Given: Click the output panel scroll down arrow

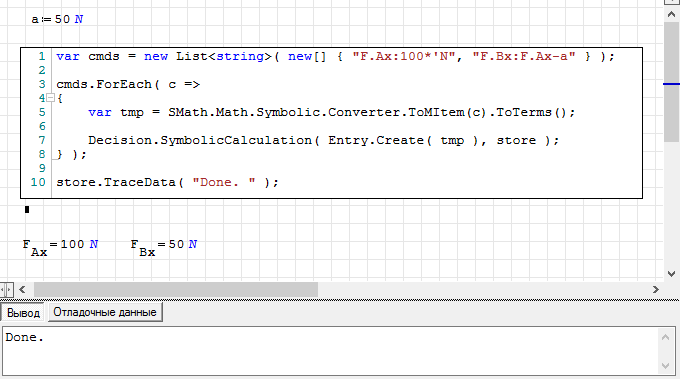Looking at the screenshot, I should [666, 366].
